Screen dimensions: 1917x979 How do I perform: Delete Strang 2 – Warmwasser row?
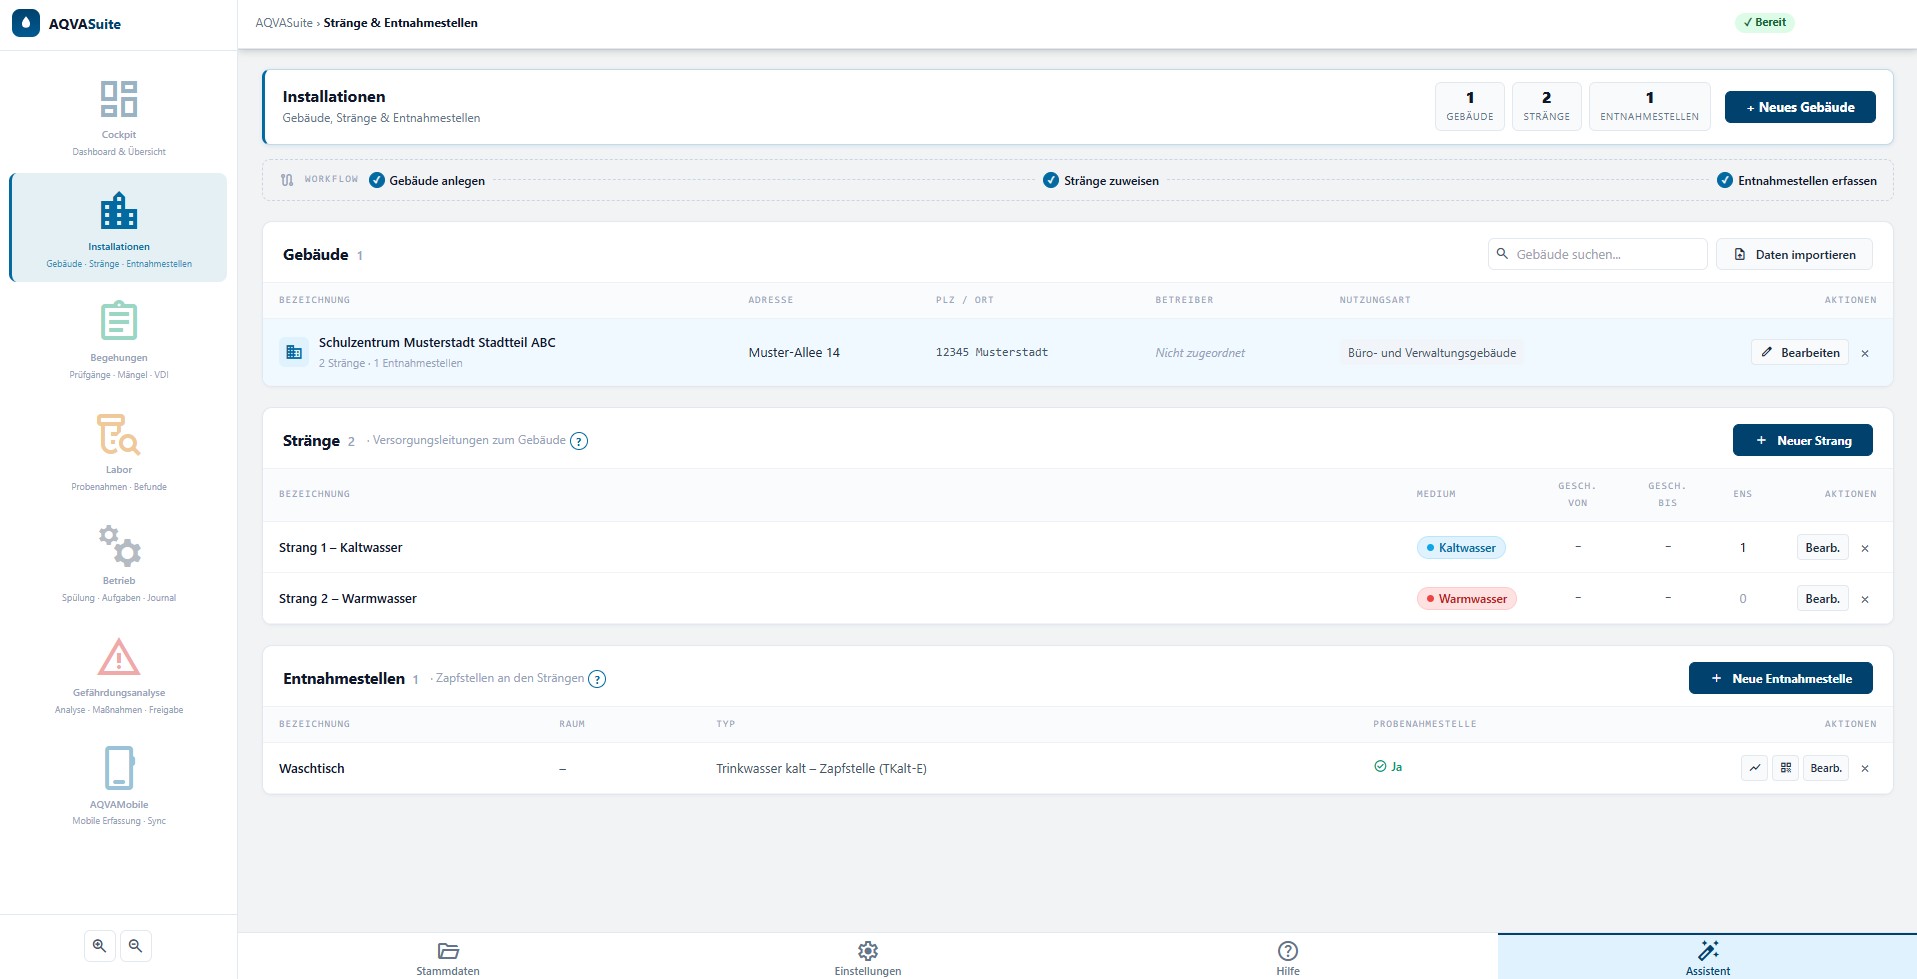(x=1865, y=599)
